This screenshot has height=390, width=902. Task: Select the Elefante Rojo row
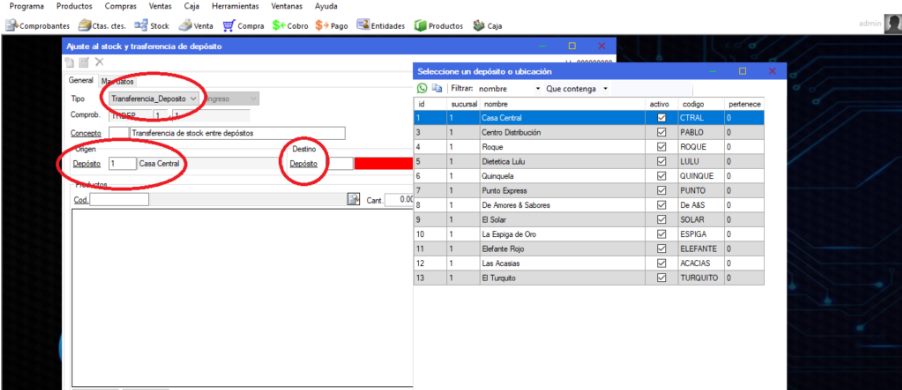(x=589, y=249)
